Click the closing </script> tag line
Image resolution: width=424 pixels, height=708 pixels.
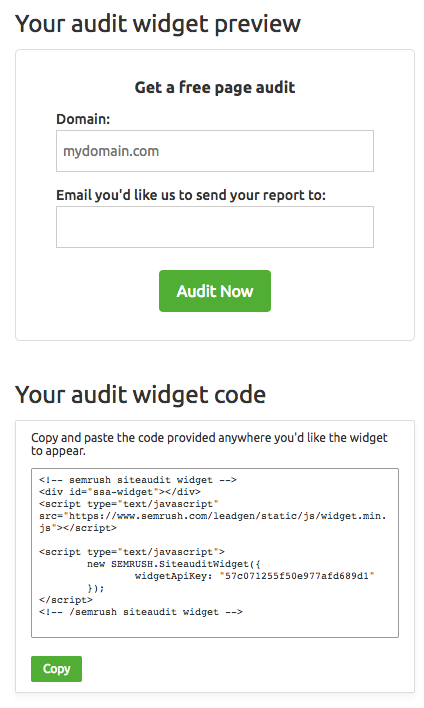66,600
